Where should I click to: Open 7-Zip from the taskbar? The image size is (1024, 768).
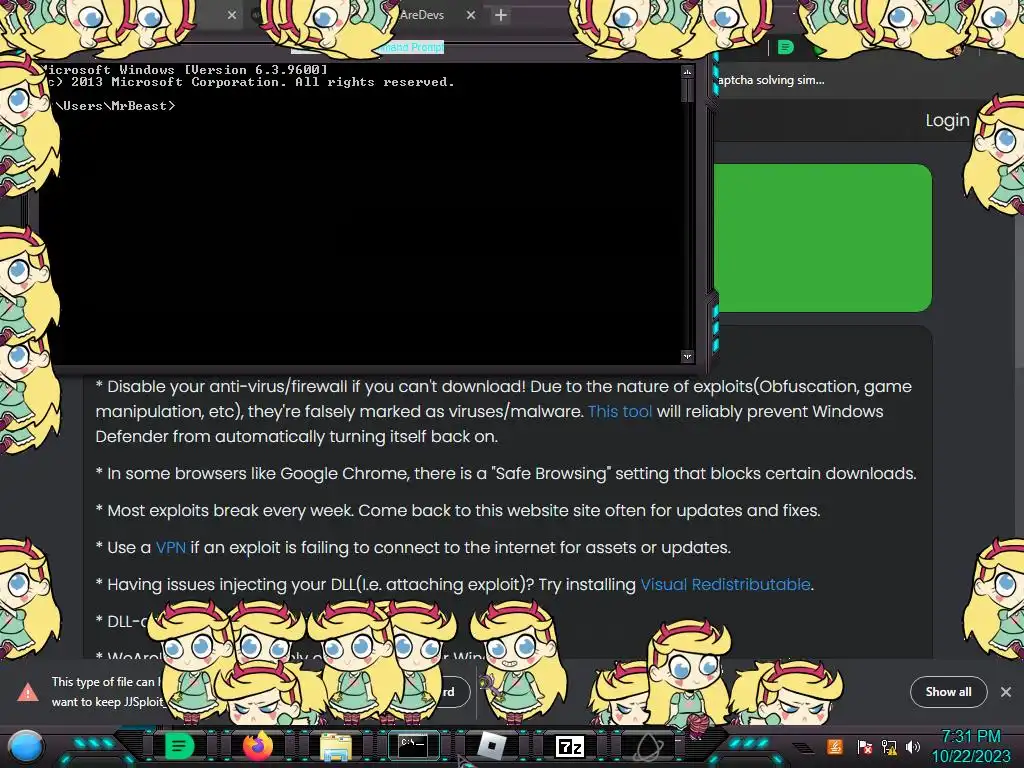(x=569, y=746)
